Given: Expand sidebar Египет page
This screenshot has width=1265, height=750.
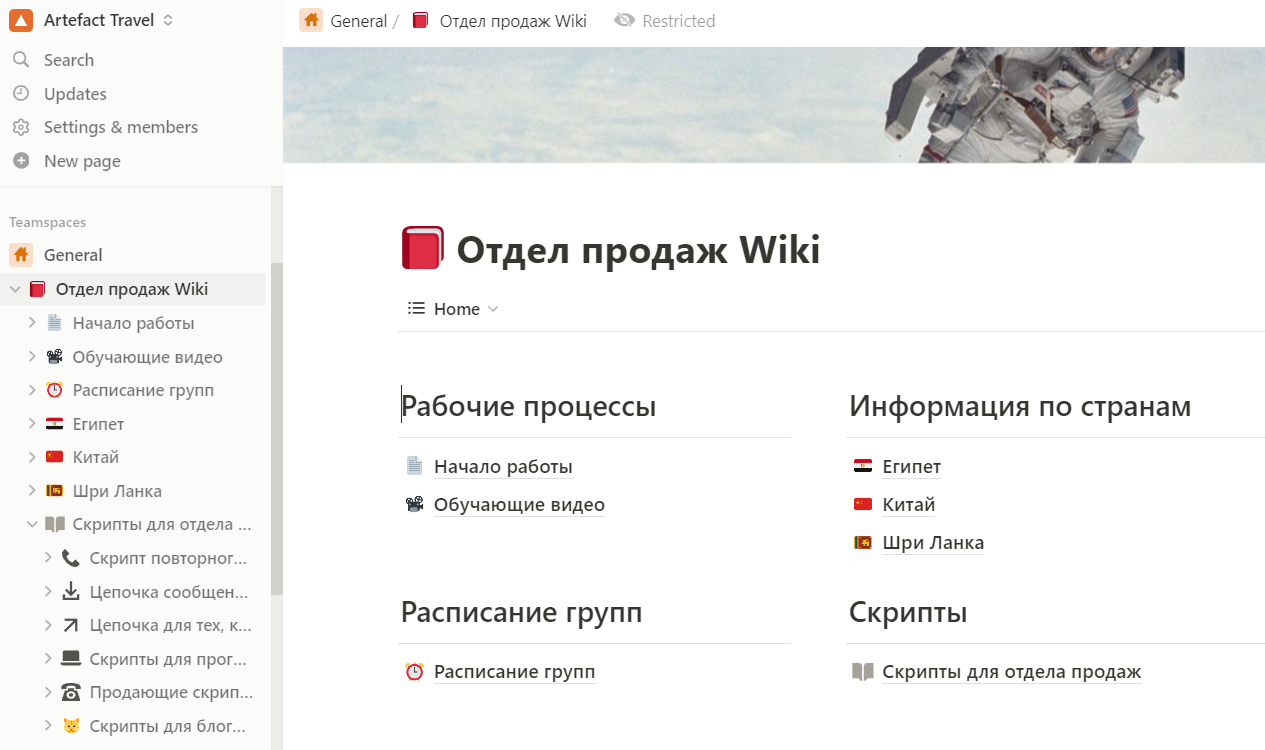Looking at the screenshot, I should tap(32, 424).
